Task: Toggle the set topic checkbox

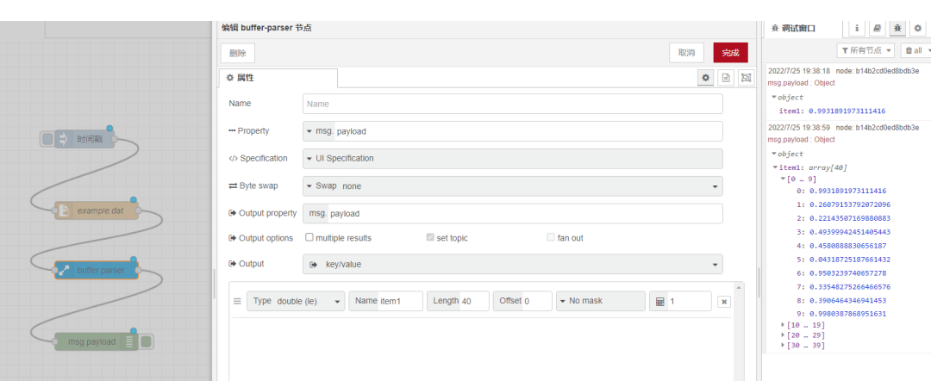Action: pyautogui.click(x=430, y=238)
